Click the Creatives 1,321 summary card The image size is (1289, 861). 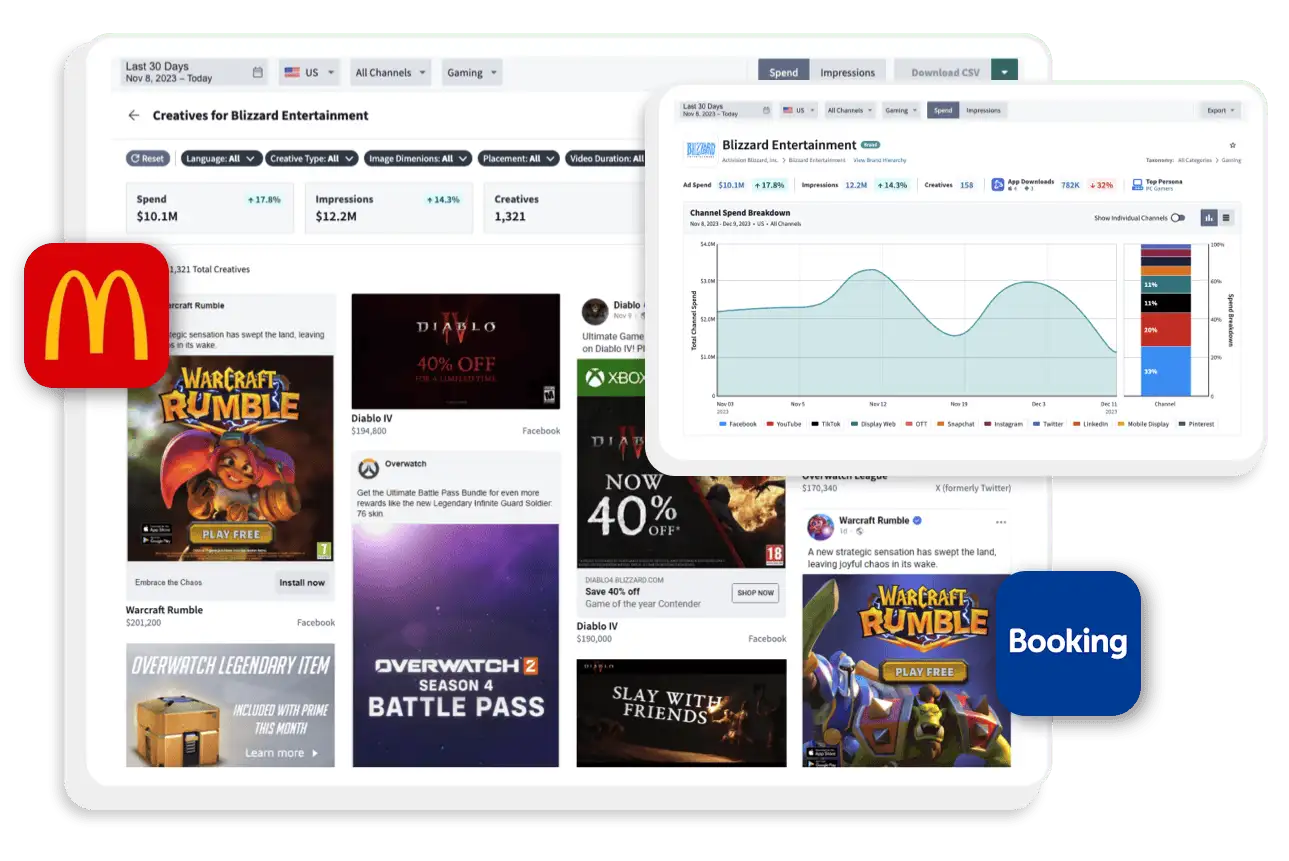click(564, 208)
